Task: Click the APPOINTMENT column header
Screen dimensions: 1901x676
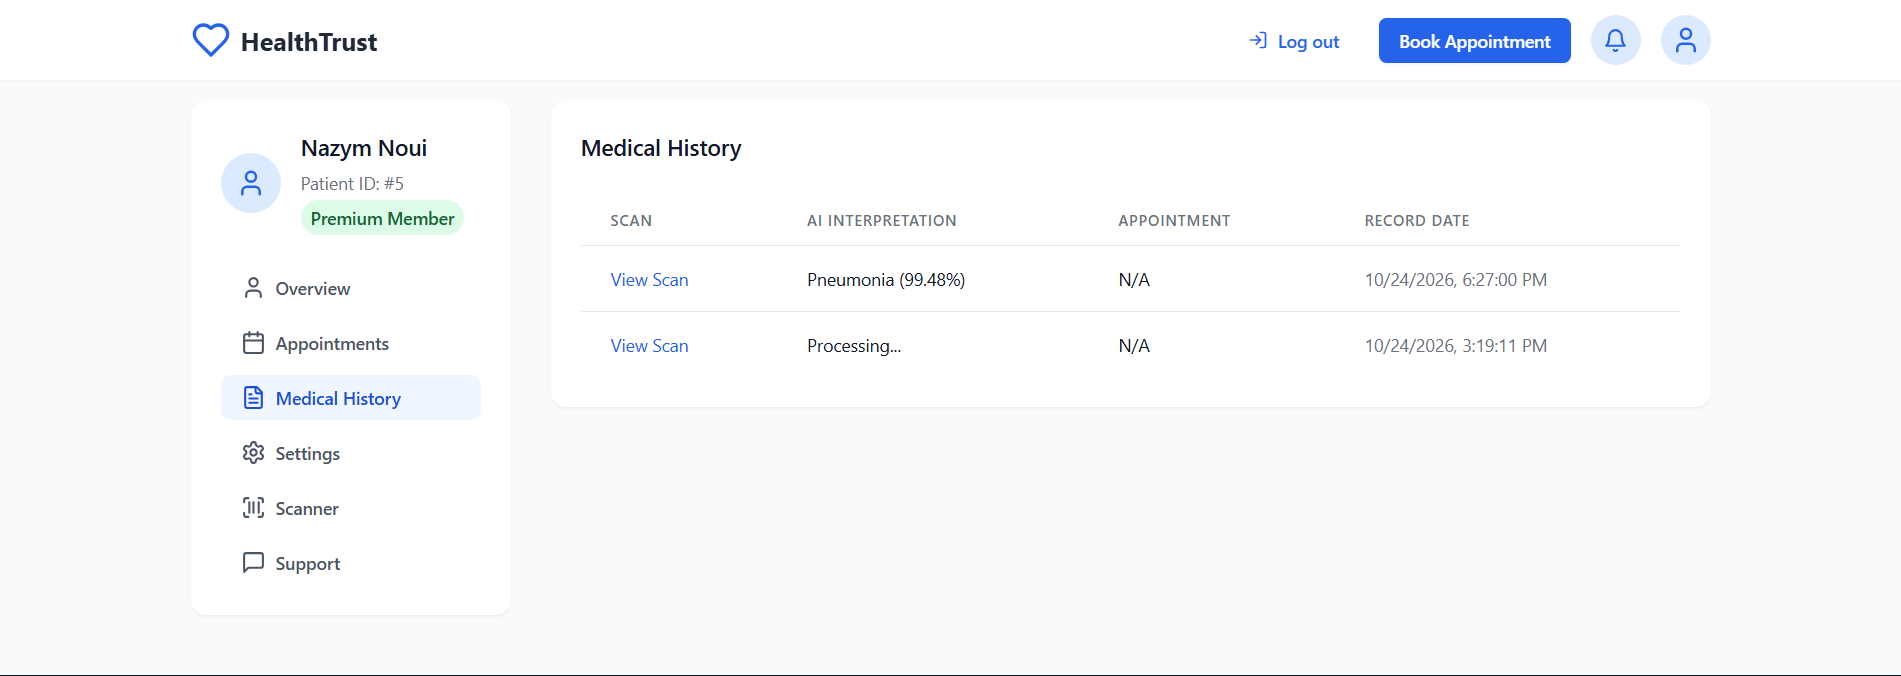Action: [x=1174, y=221]
